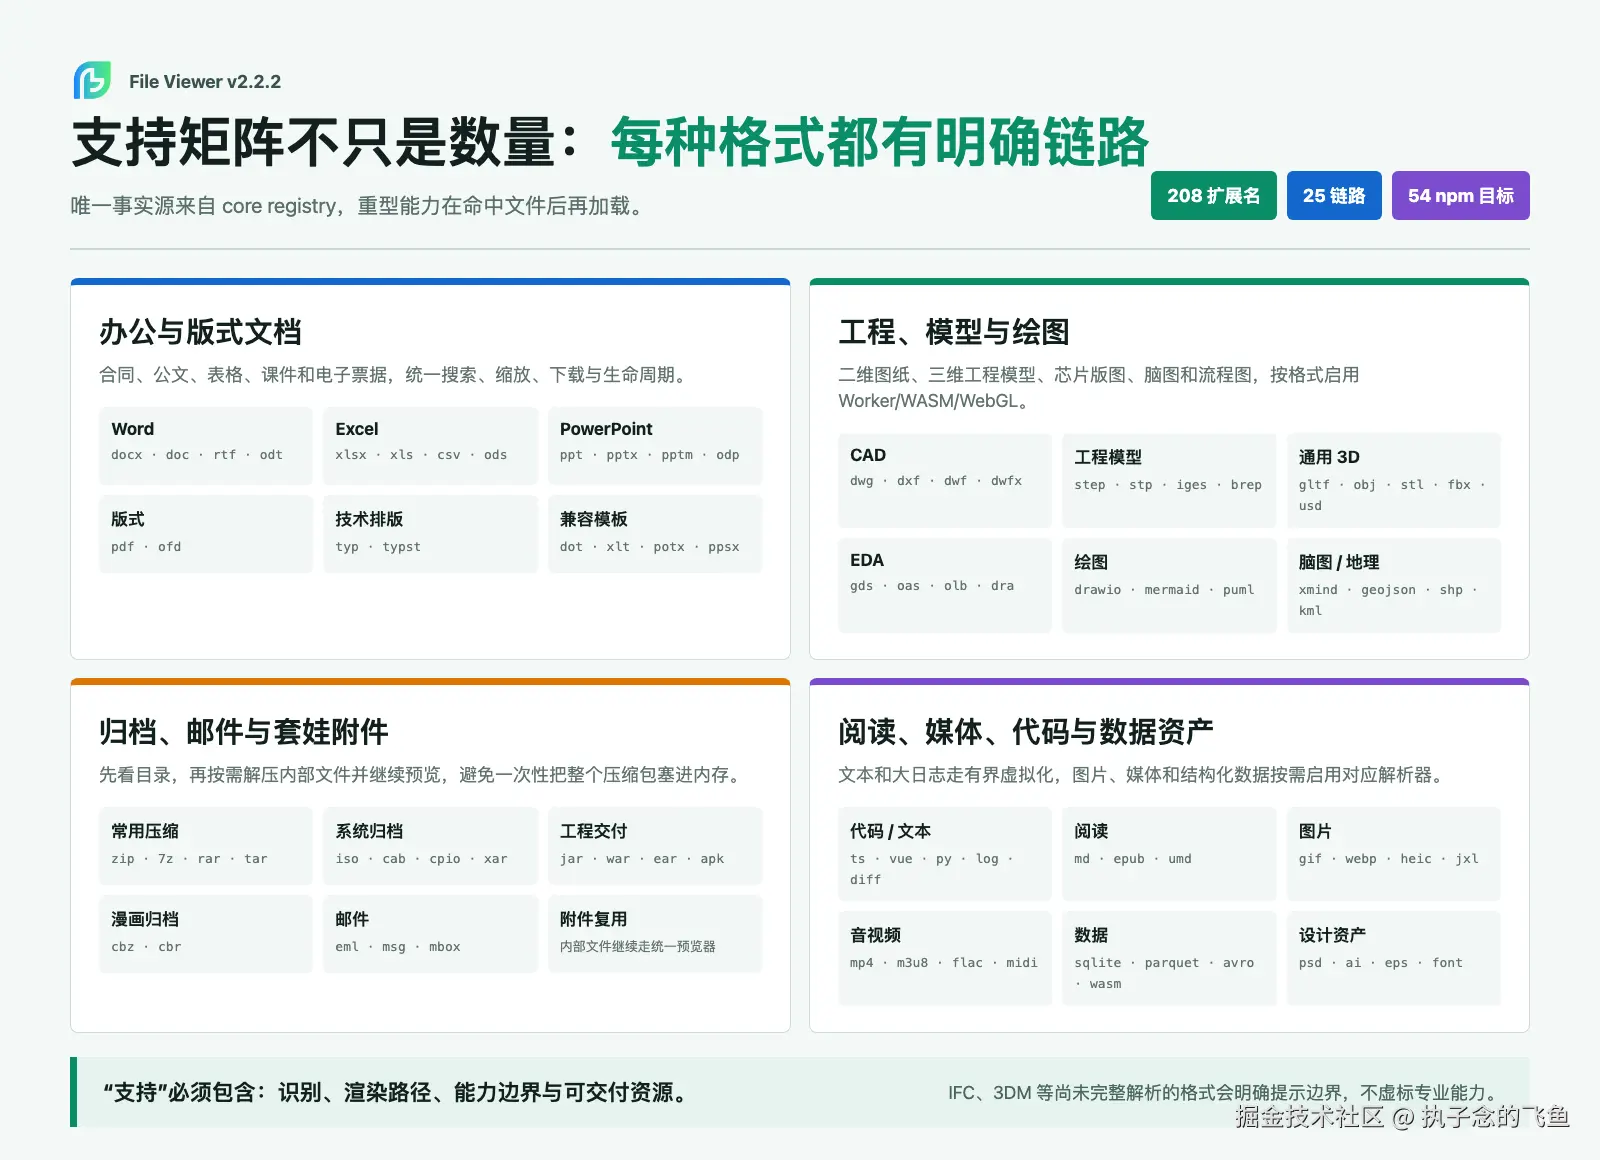The width and height of the screenshot is (1600, 1160).
Task: Click the 归档、邮件与套娃附件 section heading
Action: [x=243, y=732]
